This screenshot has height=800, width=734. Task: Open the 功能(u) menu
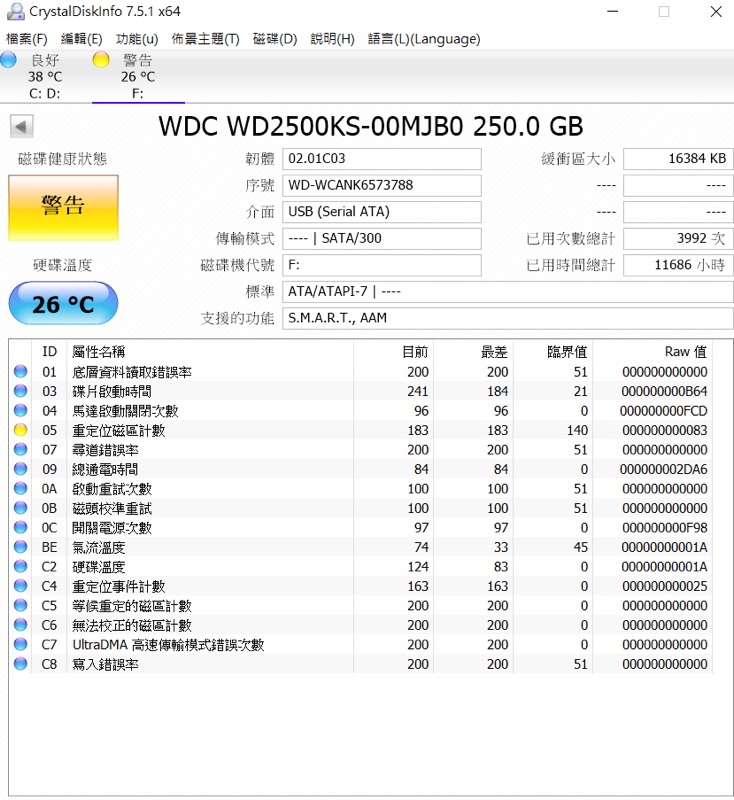(x=136, y=39)
